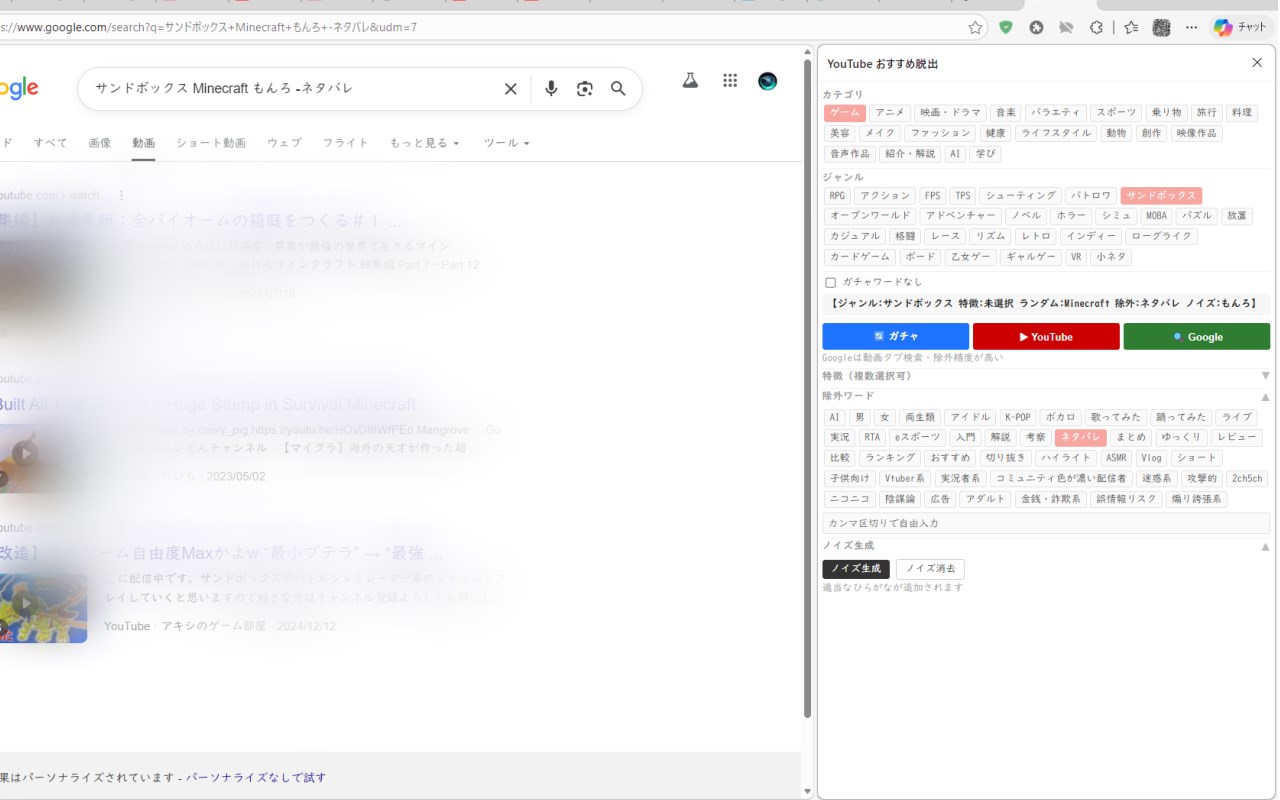Select the 紹介・解説 category tag
1280x800 pixels.
pos(911,154)
